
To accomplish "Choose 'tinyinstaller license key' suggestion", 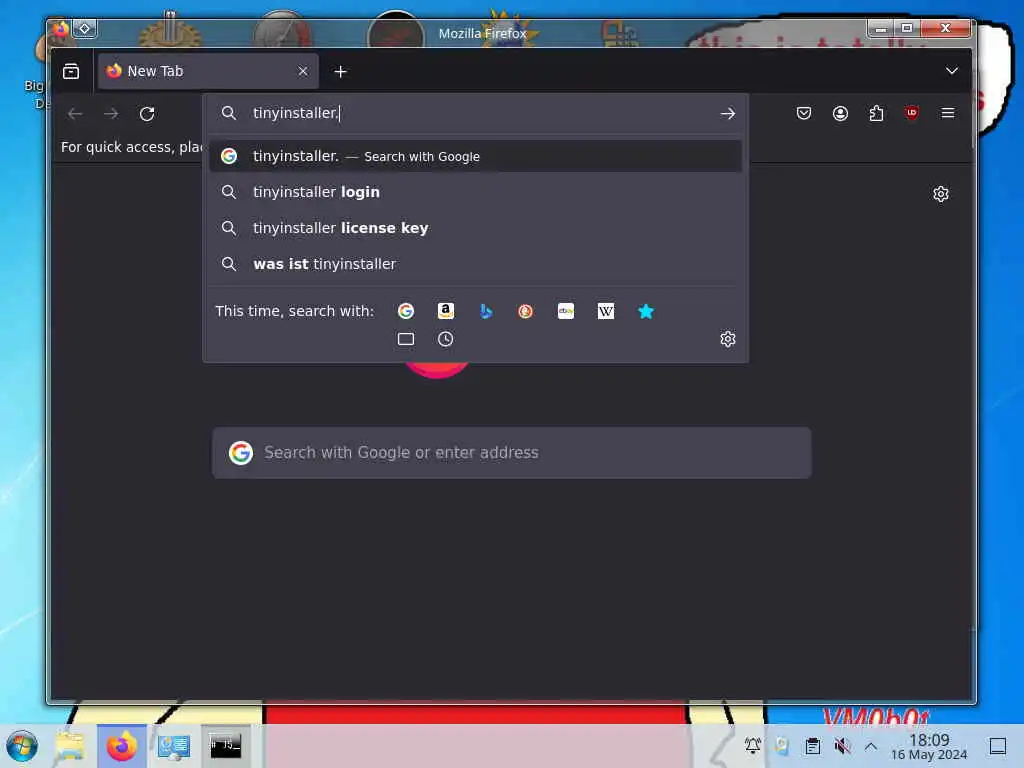I will coord(475,228).
